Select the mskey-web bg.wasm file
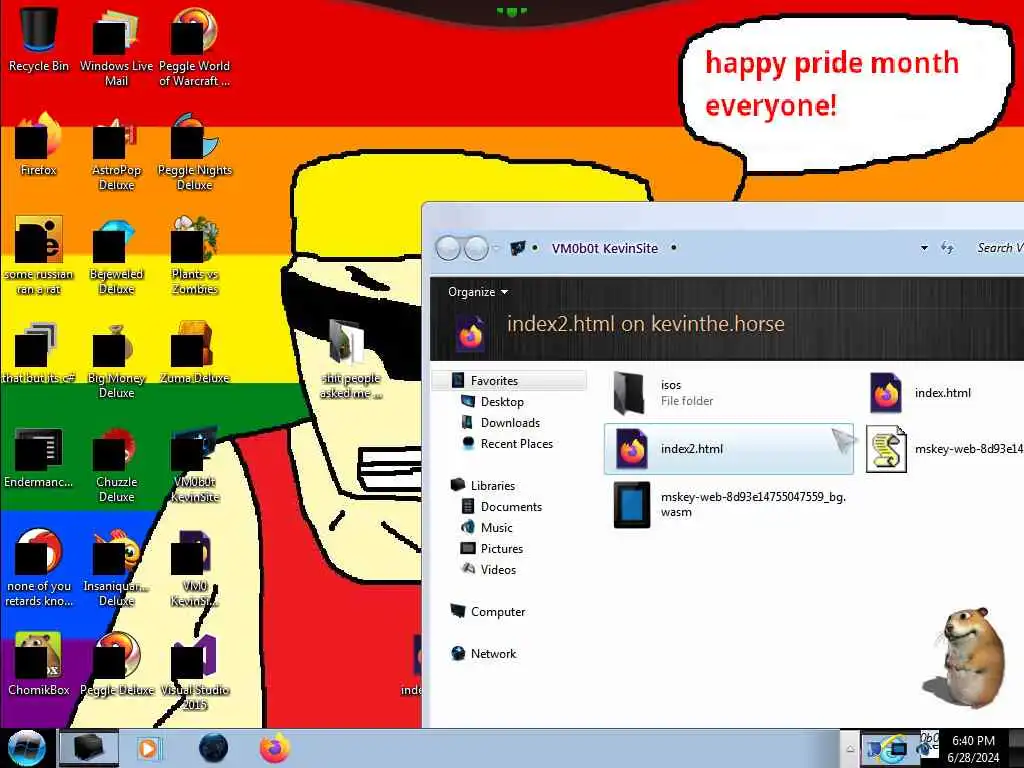Image resolution: width=1024 pixels, height=768 pixels. (x=730, y=504)
